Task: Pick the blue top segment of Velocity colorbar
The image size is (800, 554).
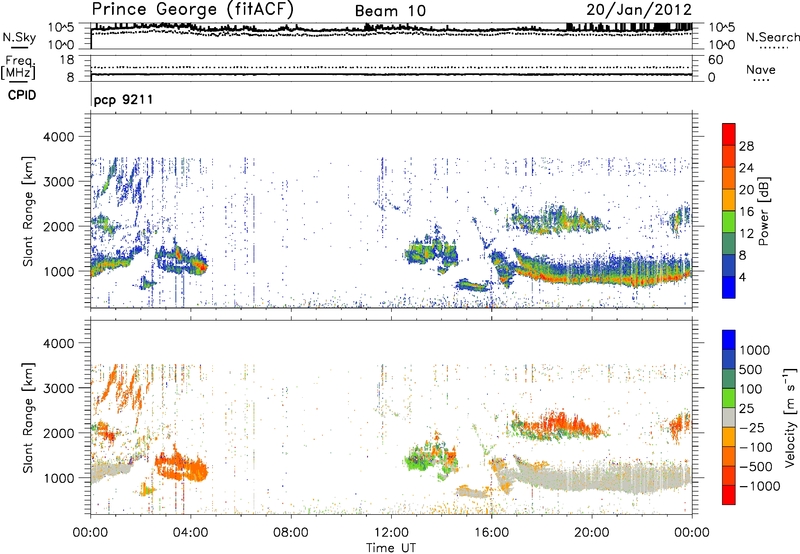Action: click(x=729, y=340)
